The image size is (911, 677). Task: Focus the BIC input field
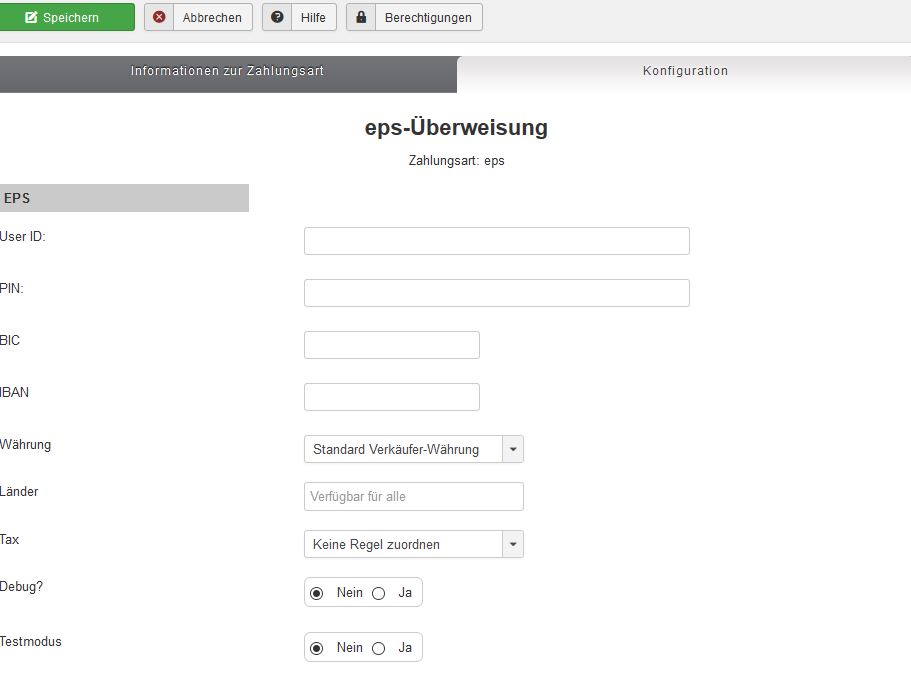pyautogui.click(x=392, y=345)
